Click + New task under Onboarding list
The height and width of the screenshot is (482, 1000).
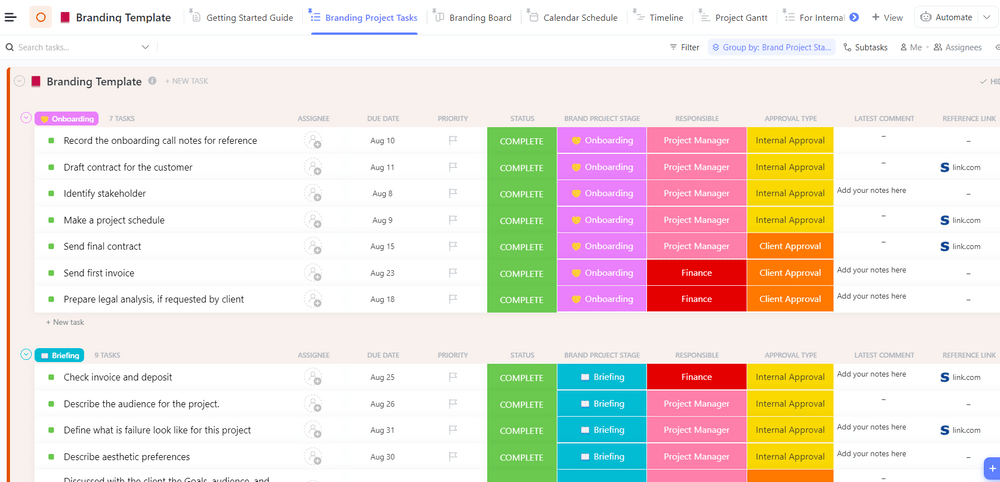[x=65, y=322]
